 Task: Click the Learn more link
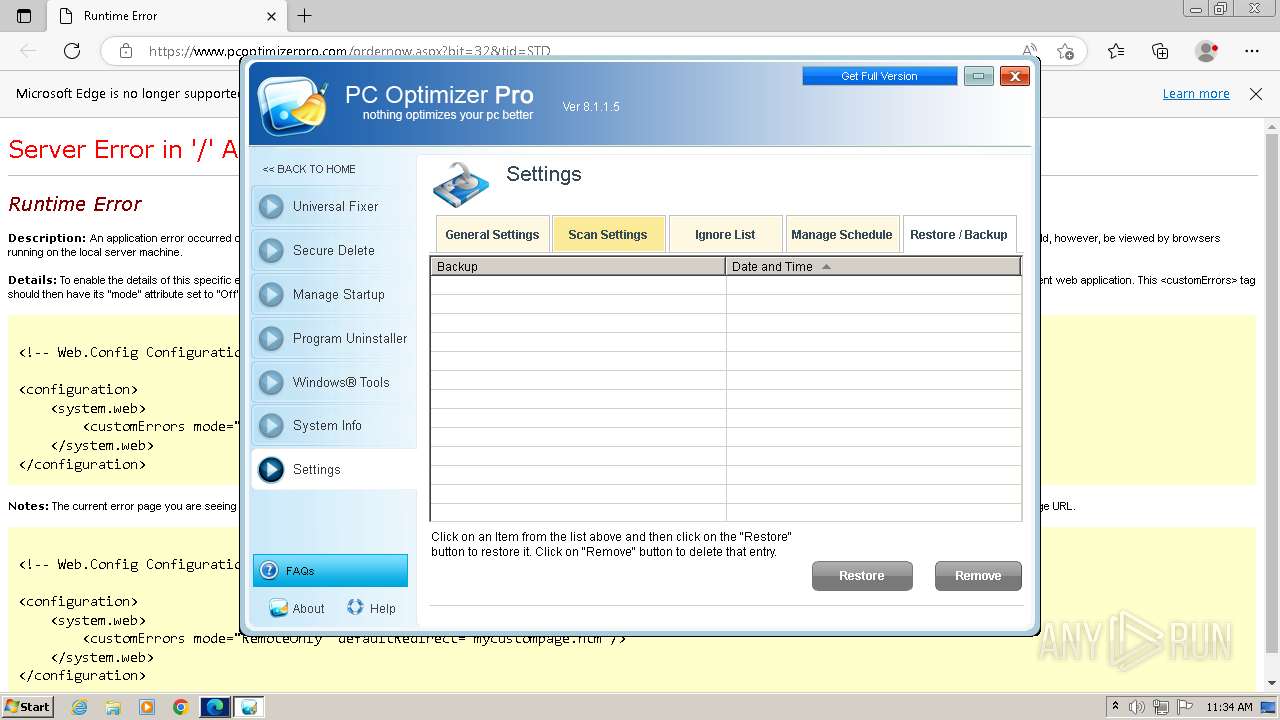pos(1196,94)
